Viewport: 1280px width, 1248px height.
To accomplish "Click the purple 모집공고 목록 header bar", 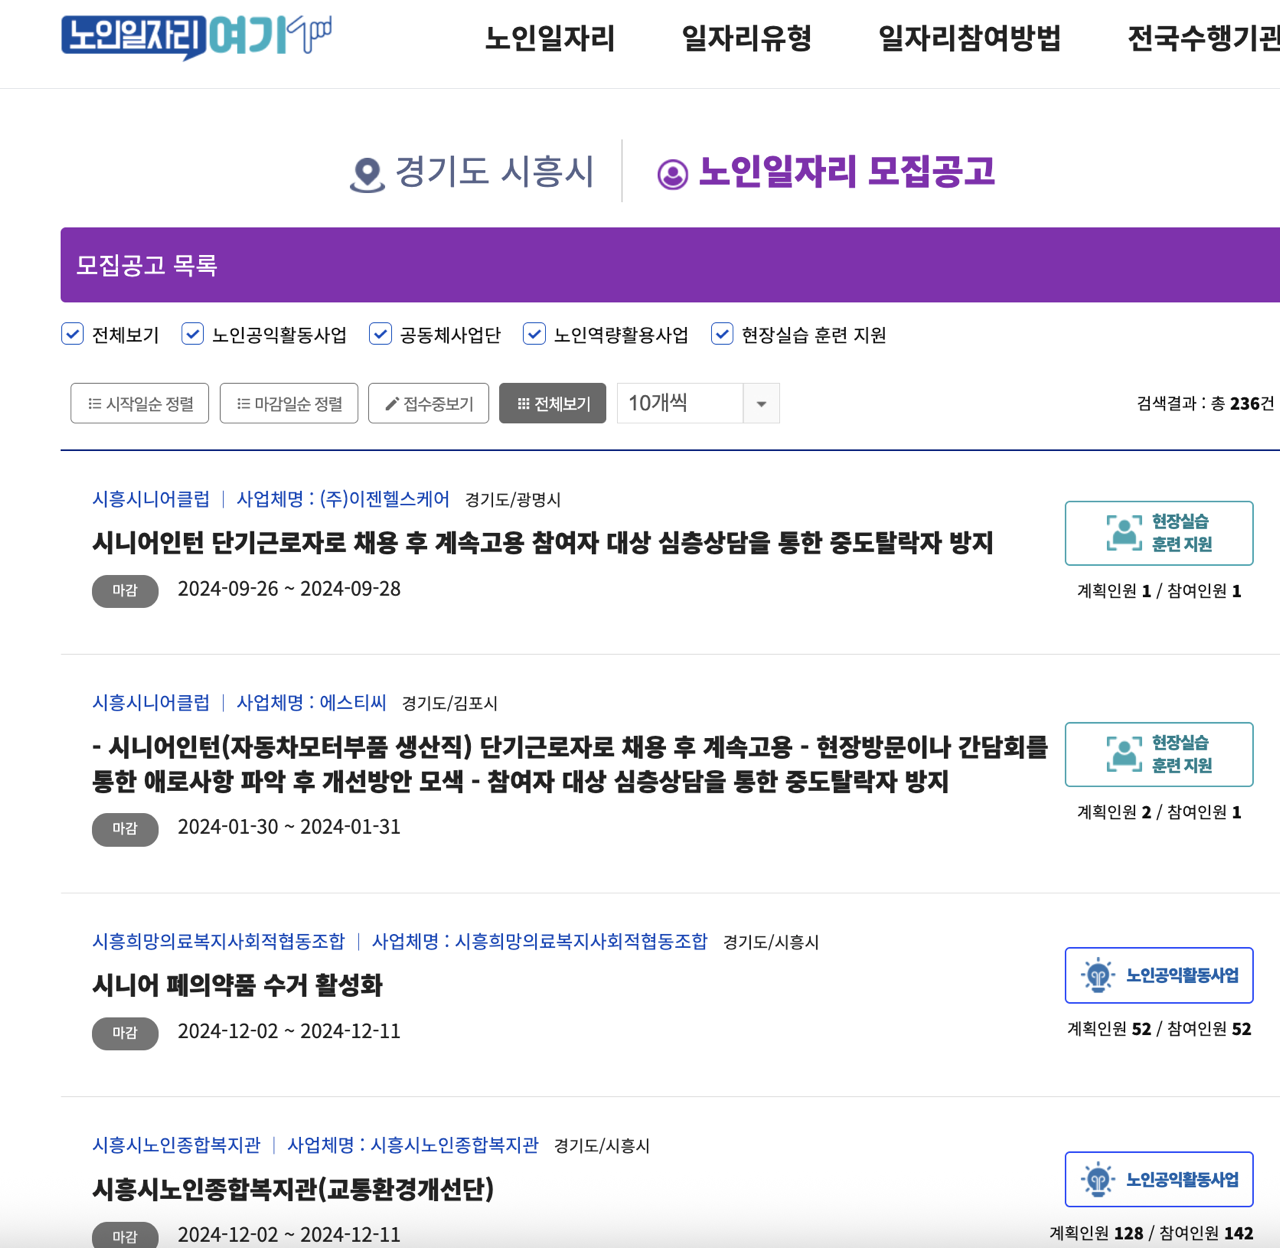I will tap(660, 265).
